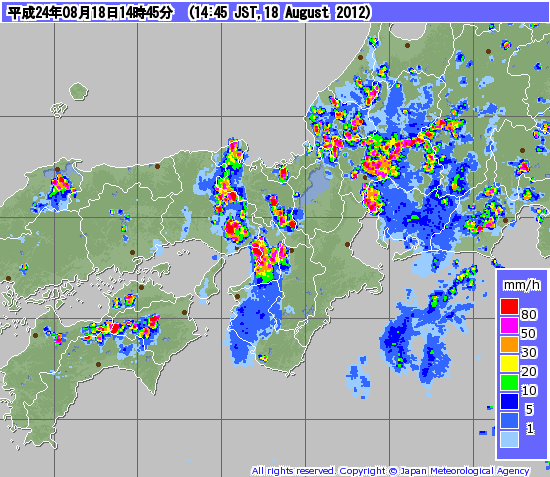Click the dark blue 5 mm/h swatch

509,401
